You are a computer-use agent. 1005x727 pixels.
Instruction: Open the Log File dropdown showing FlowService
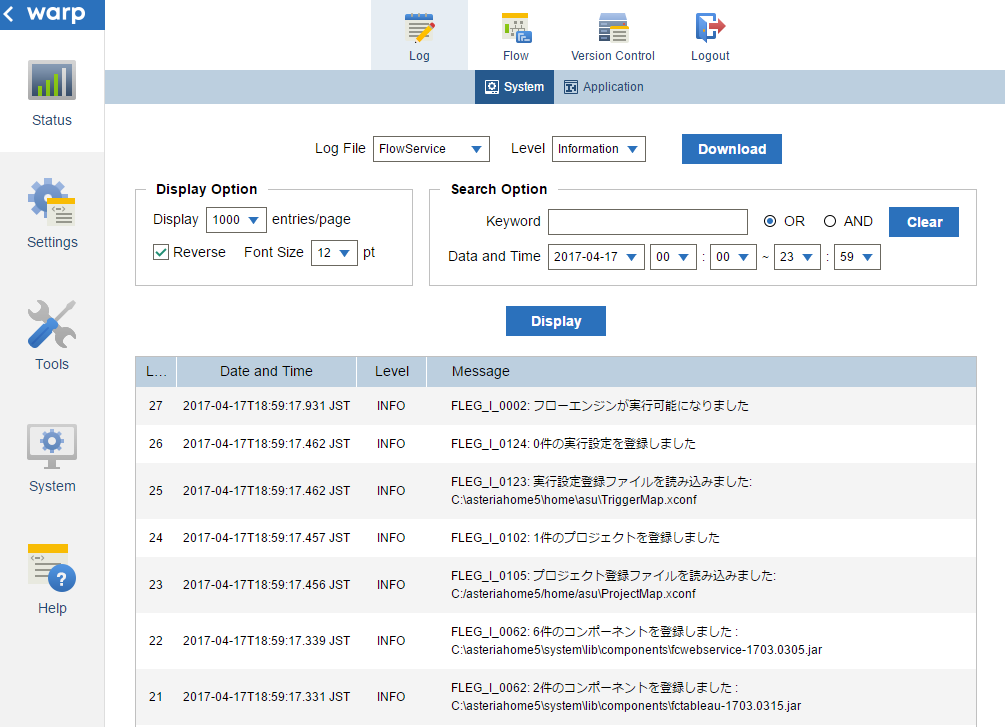point(431,148)
